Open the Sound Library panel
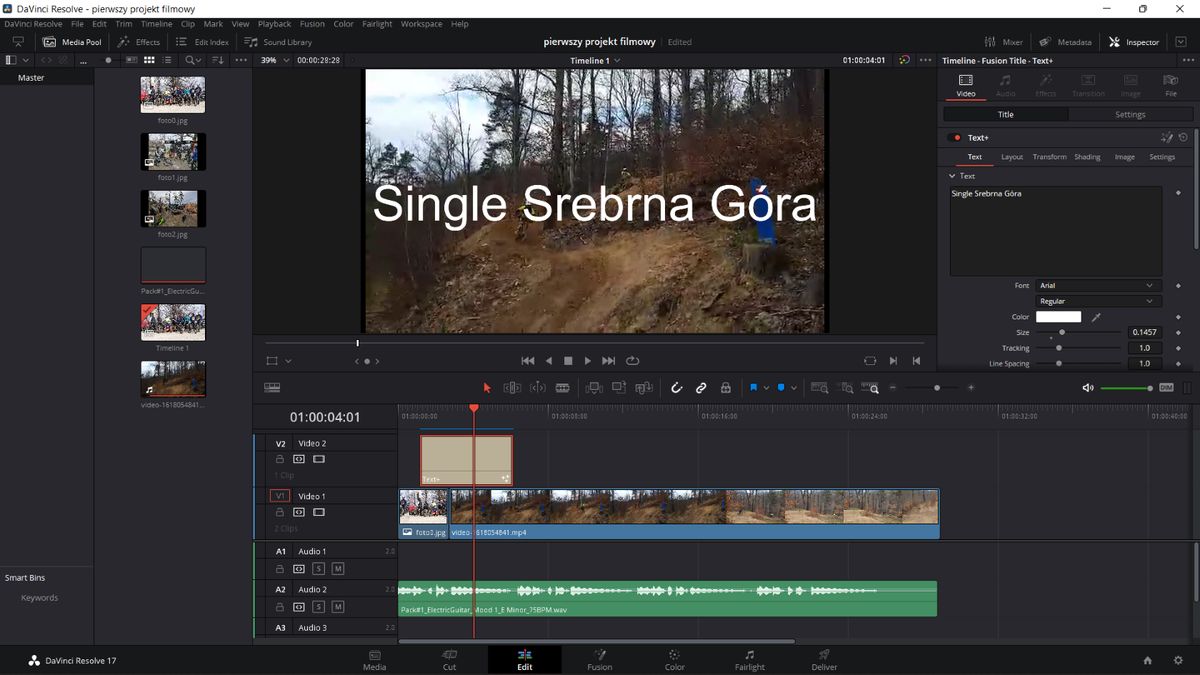Screen dimensions: 1200x675 tap(280, 41)
